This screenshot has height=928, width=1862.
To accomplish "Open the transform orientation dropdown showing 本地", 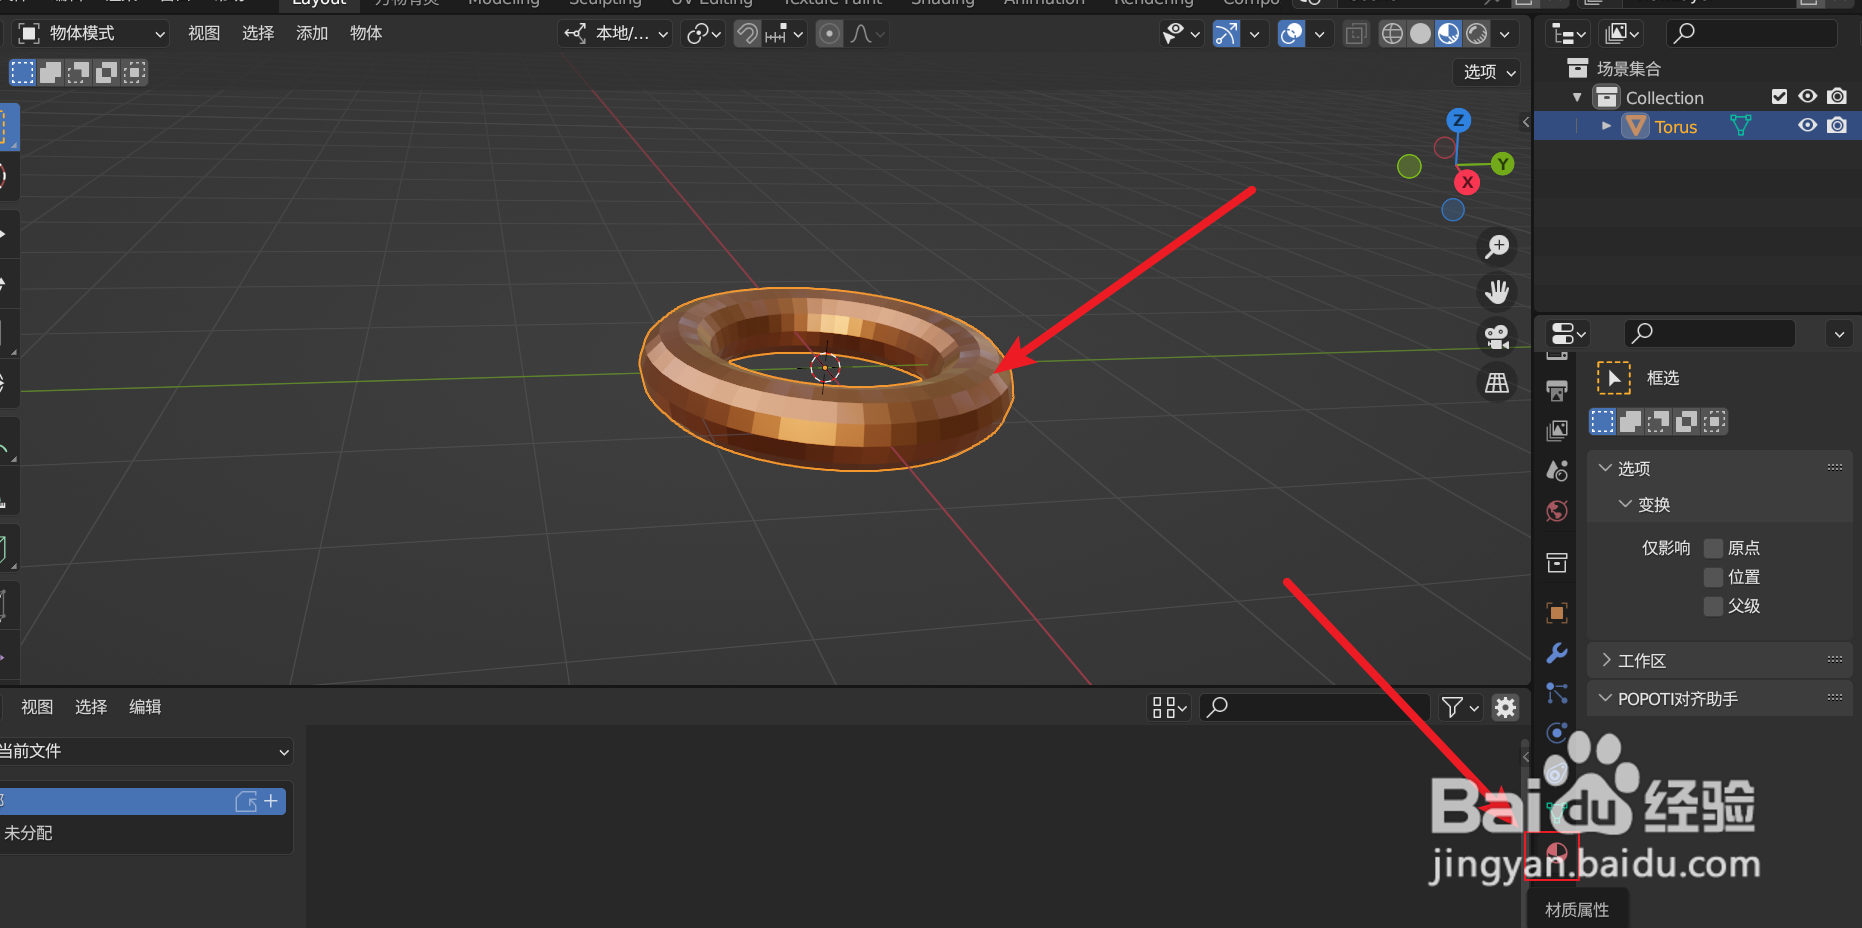I will pos(614,33).
